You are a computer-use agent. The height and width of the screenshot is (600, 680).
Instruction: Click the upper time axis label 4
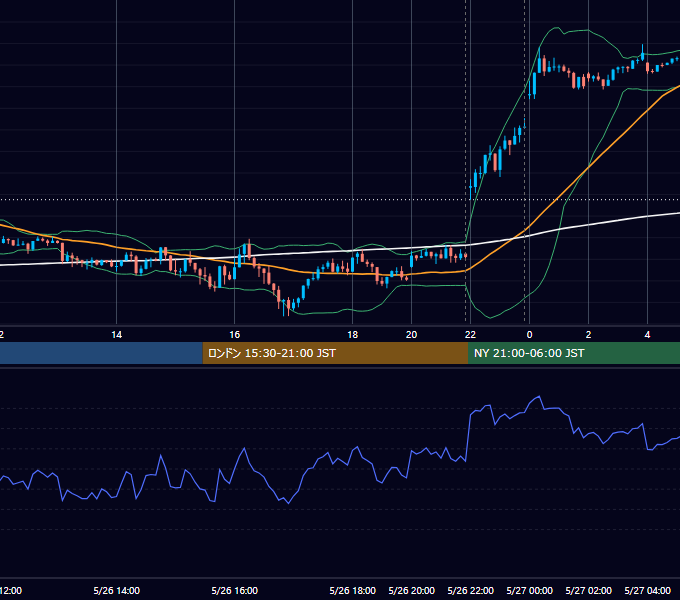(647, 335)
